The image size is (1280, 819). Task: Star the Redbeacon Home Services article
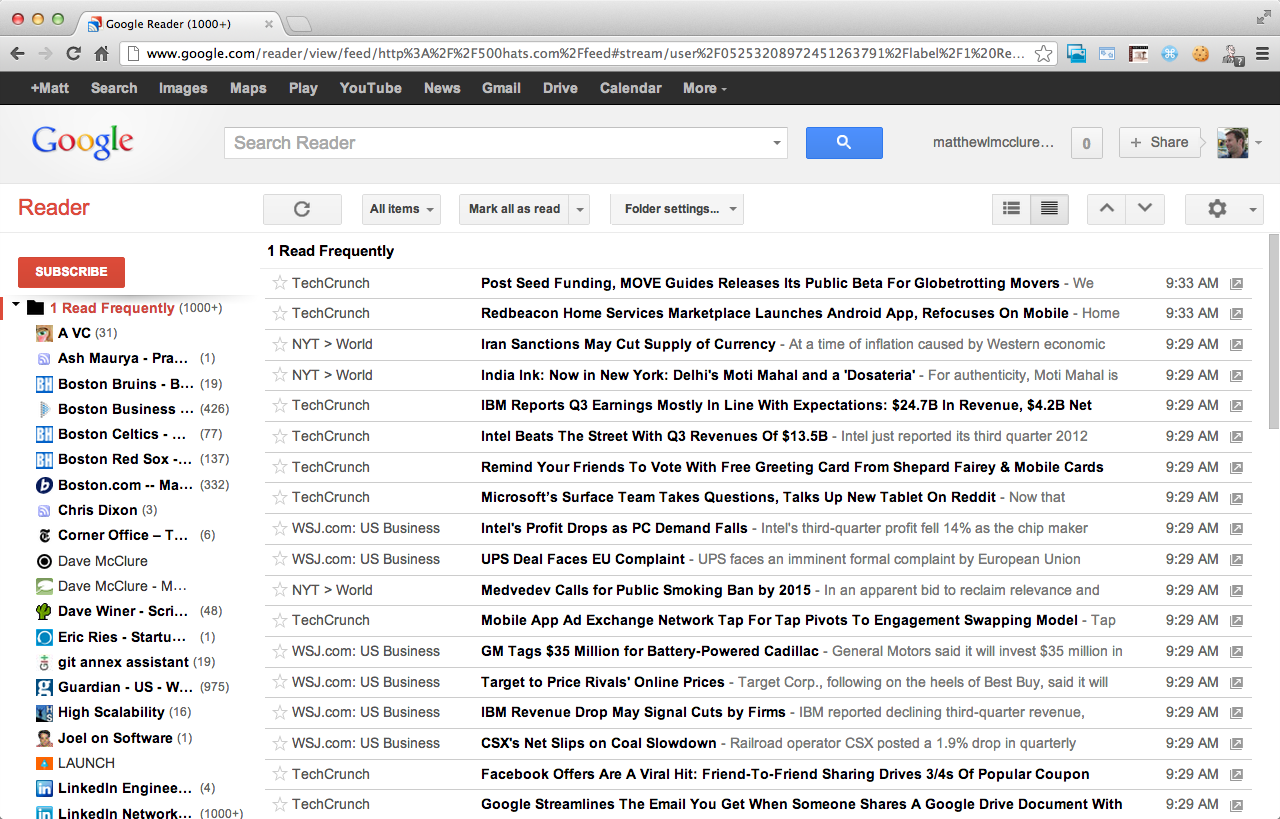pyautogui.click(x=279, y=313)
